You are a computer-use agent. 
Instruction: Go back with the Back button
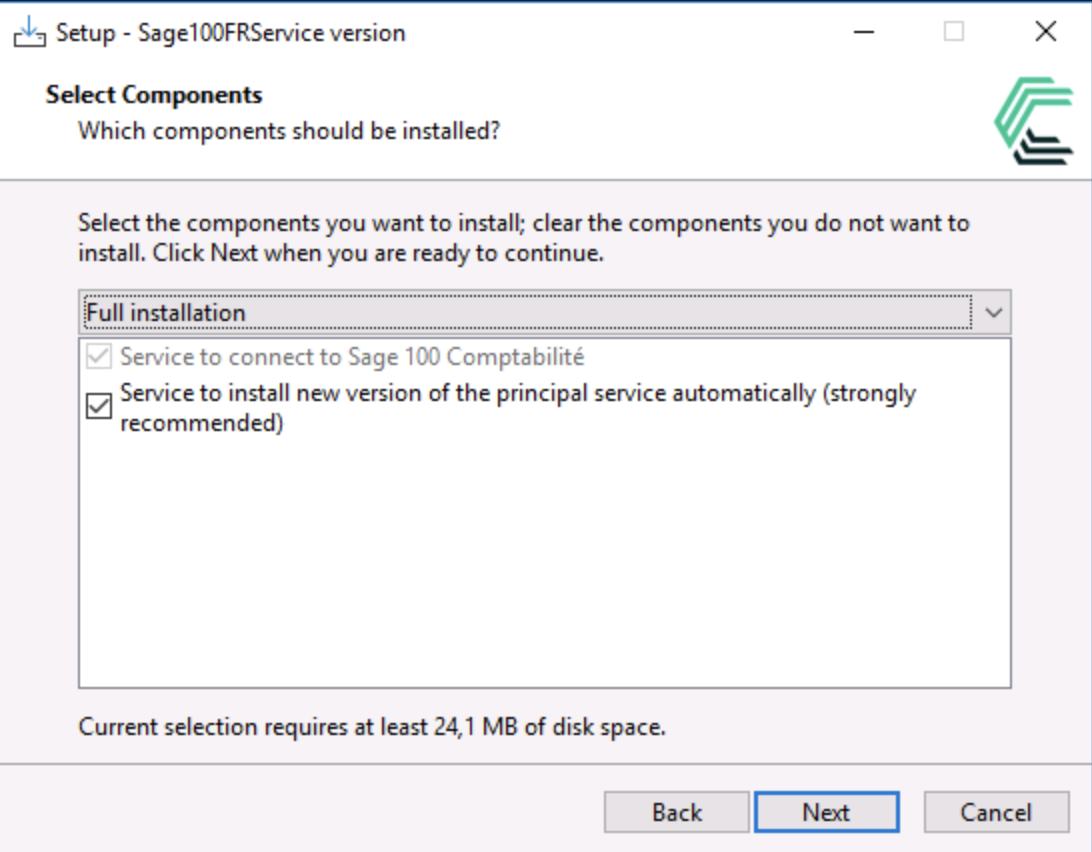click(x=676, y=812)
